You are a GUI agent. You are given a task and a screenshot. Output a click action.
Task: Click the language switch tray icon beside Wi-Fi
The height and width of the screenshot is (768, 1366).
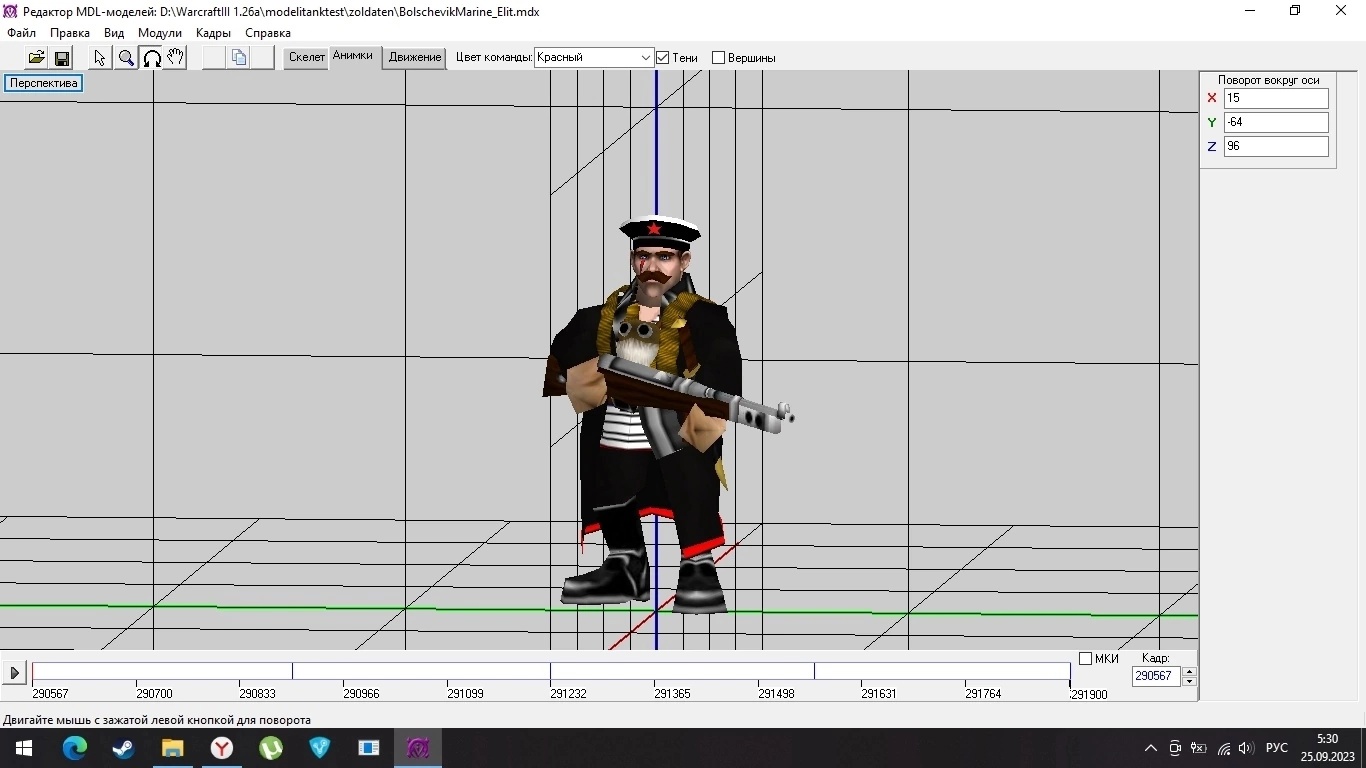click(x=1199, y=748)
